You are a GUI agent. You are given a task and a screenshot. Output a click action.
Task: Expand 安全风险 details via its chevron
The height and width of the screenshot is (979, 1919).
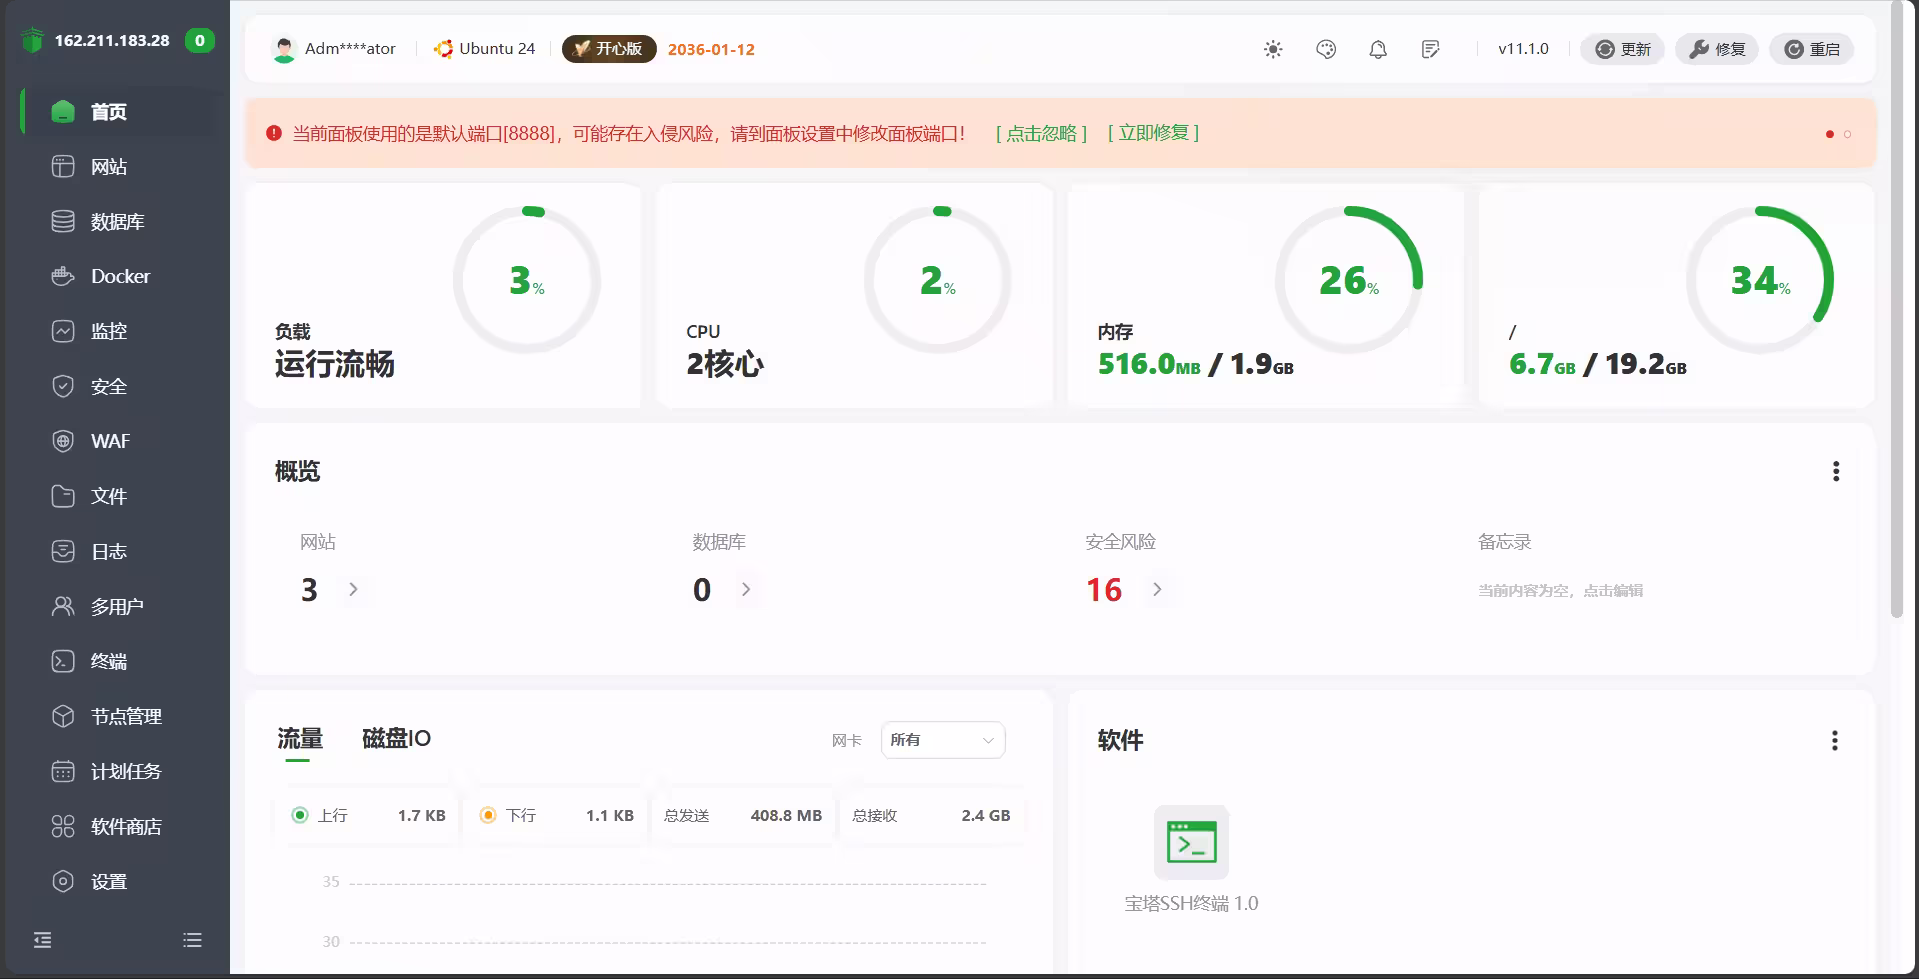[1158, 590]
